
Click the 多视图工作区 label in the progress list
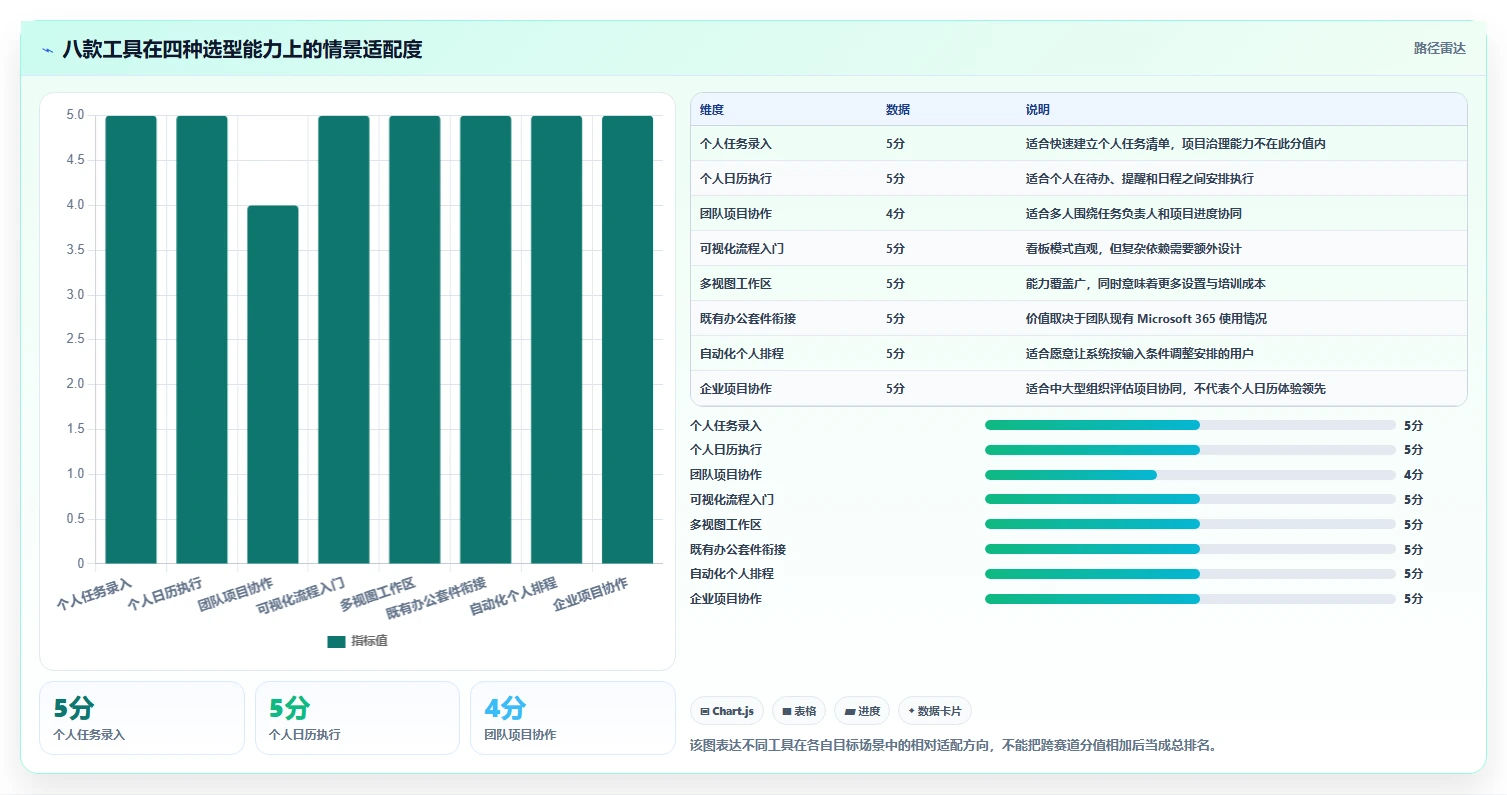click(x=726, y=524)
